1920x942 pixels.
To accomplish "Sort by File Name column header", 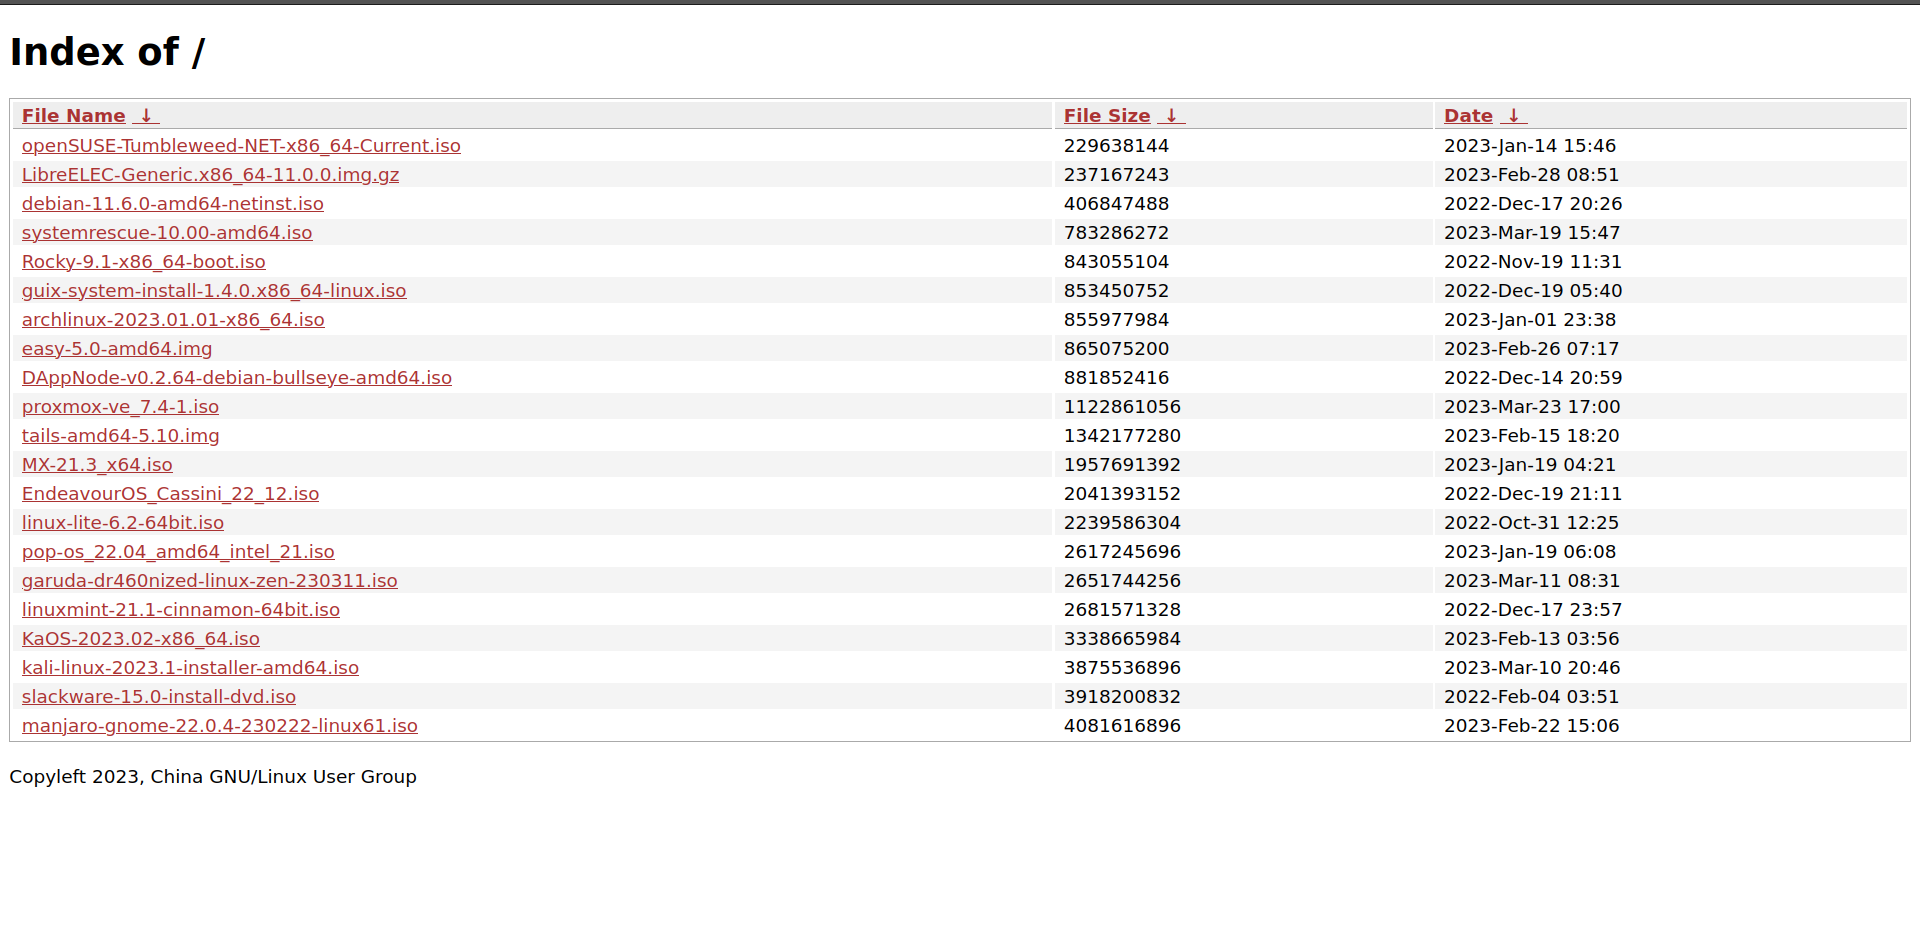I will pyautogui.click(x=74, y=116).
